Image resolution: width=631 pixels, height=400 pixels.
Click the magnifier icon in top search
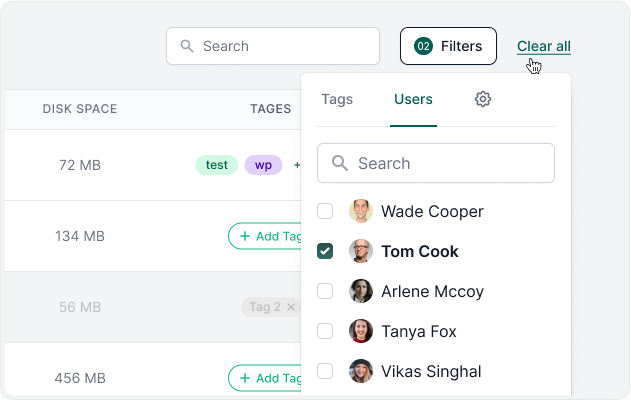(186, 46)
